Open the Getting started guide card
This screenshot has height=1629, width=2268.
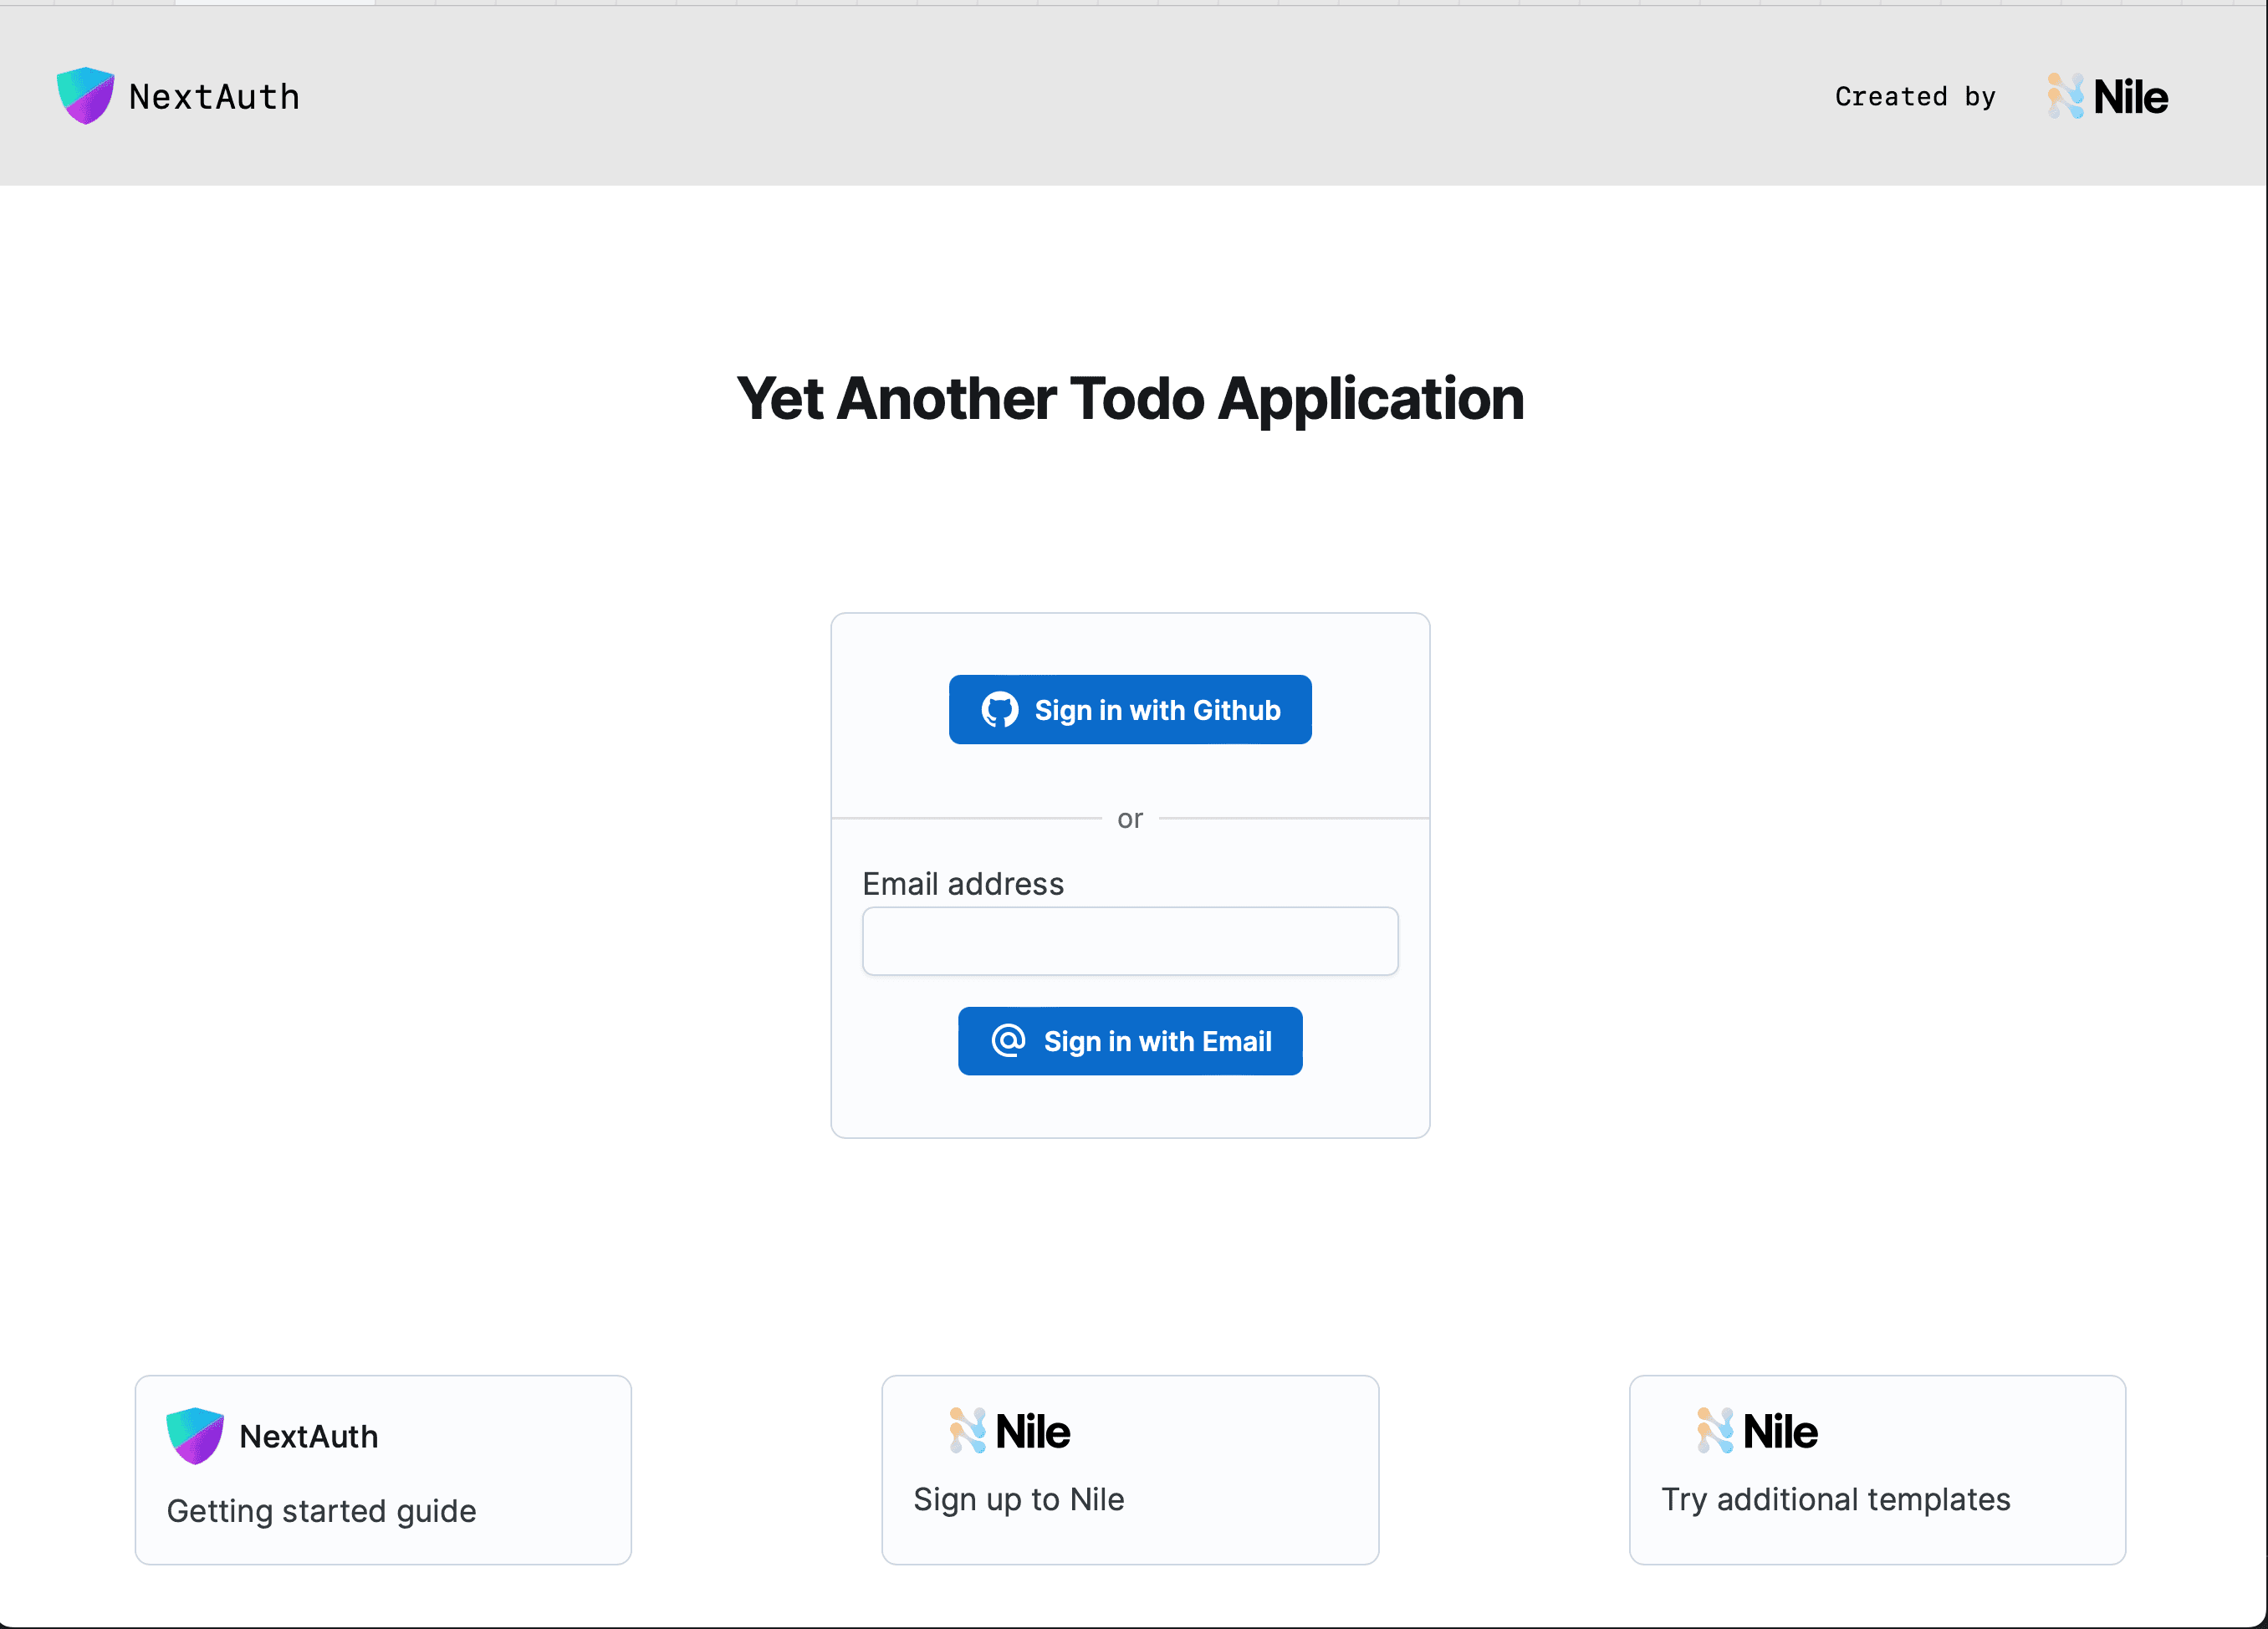(x=382, y=1470)
